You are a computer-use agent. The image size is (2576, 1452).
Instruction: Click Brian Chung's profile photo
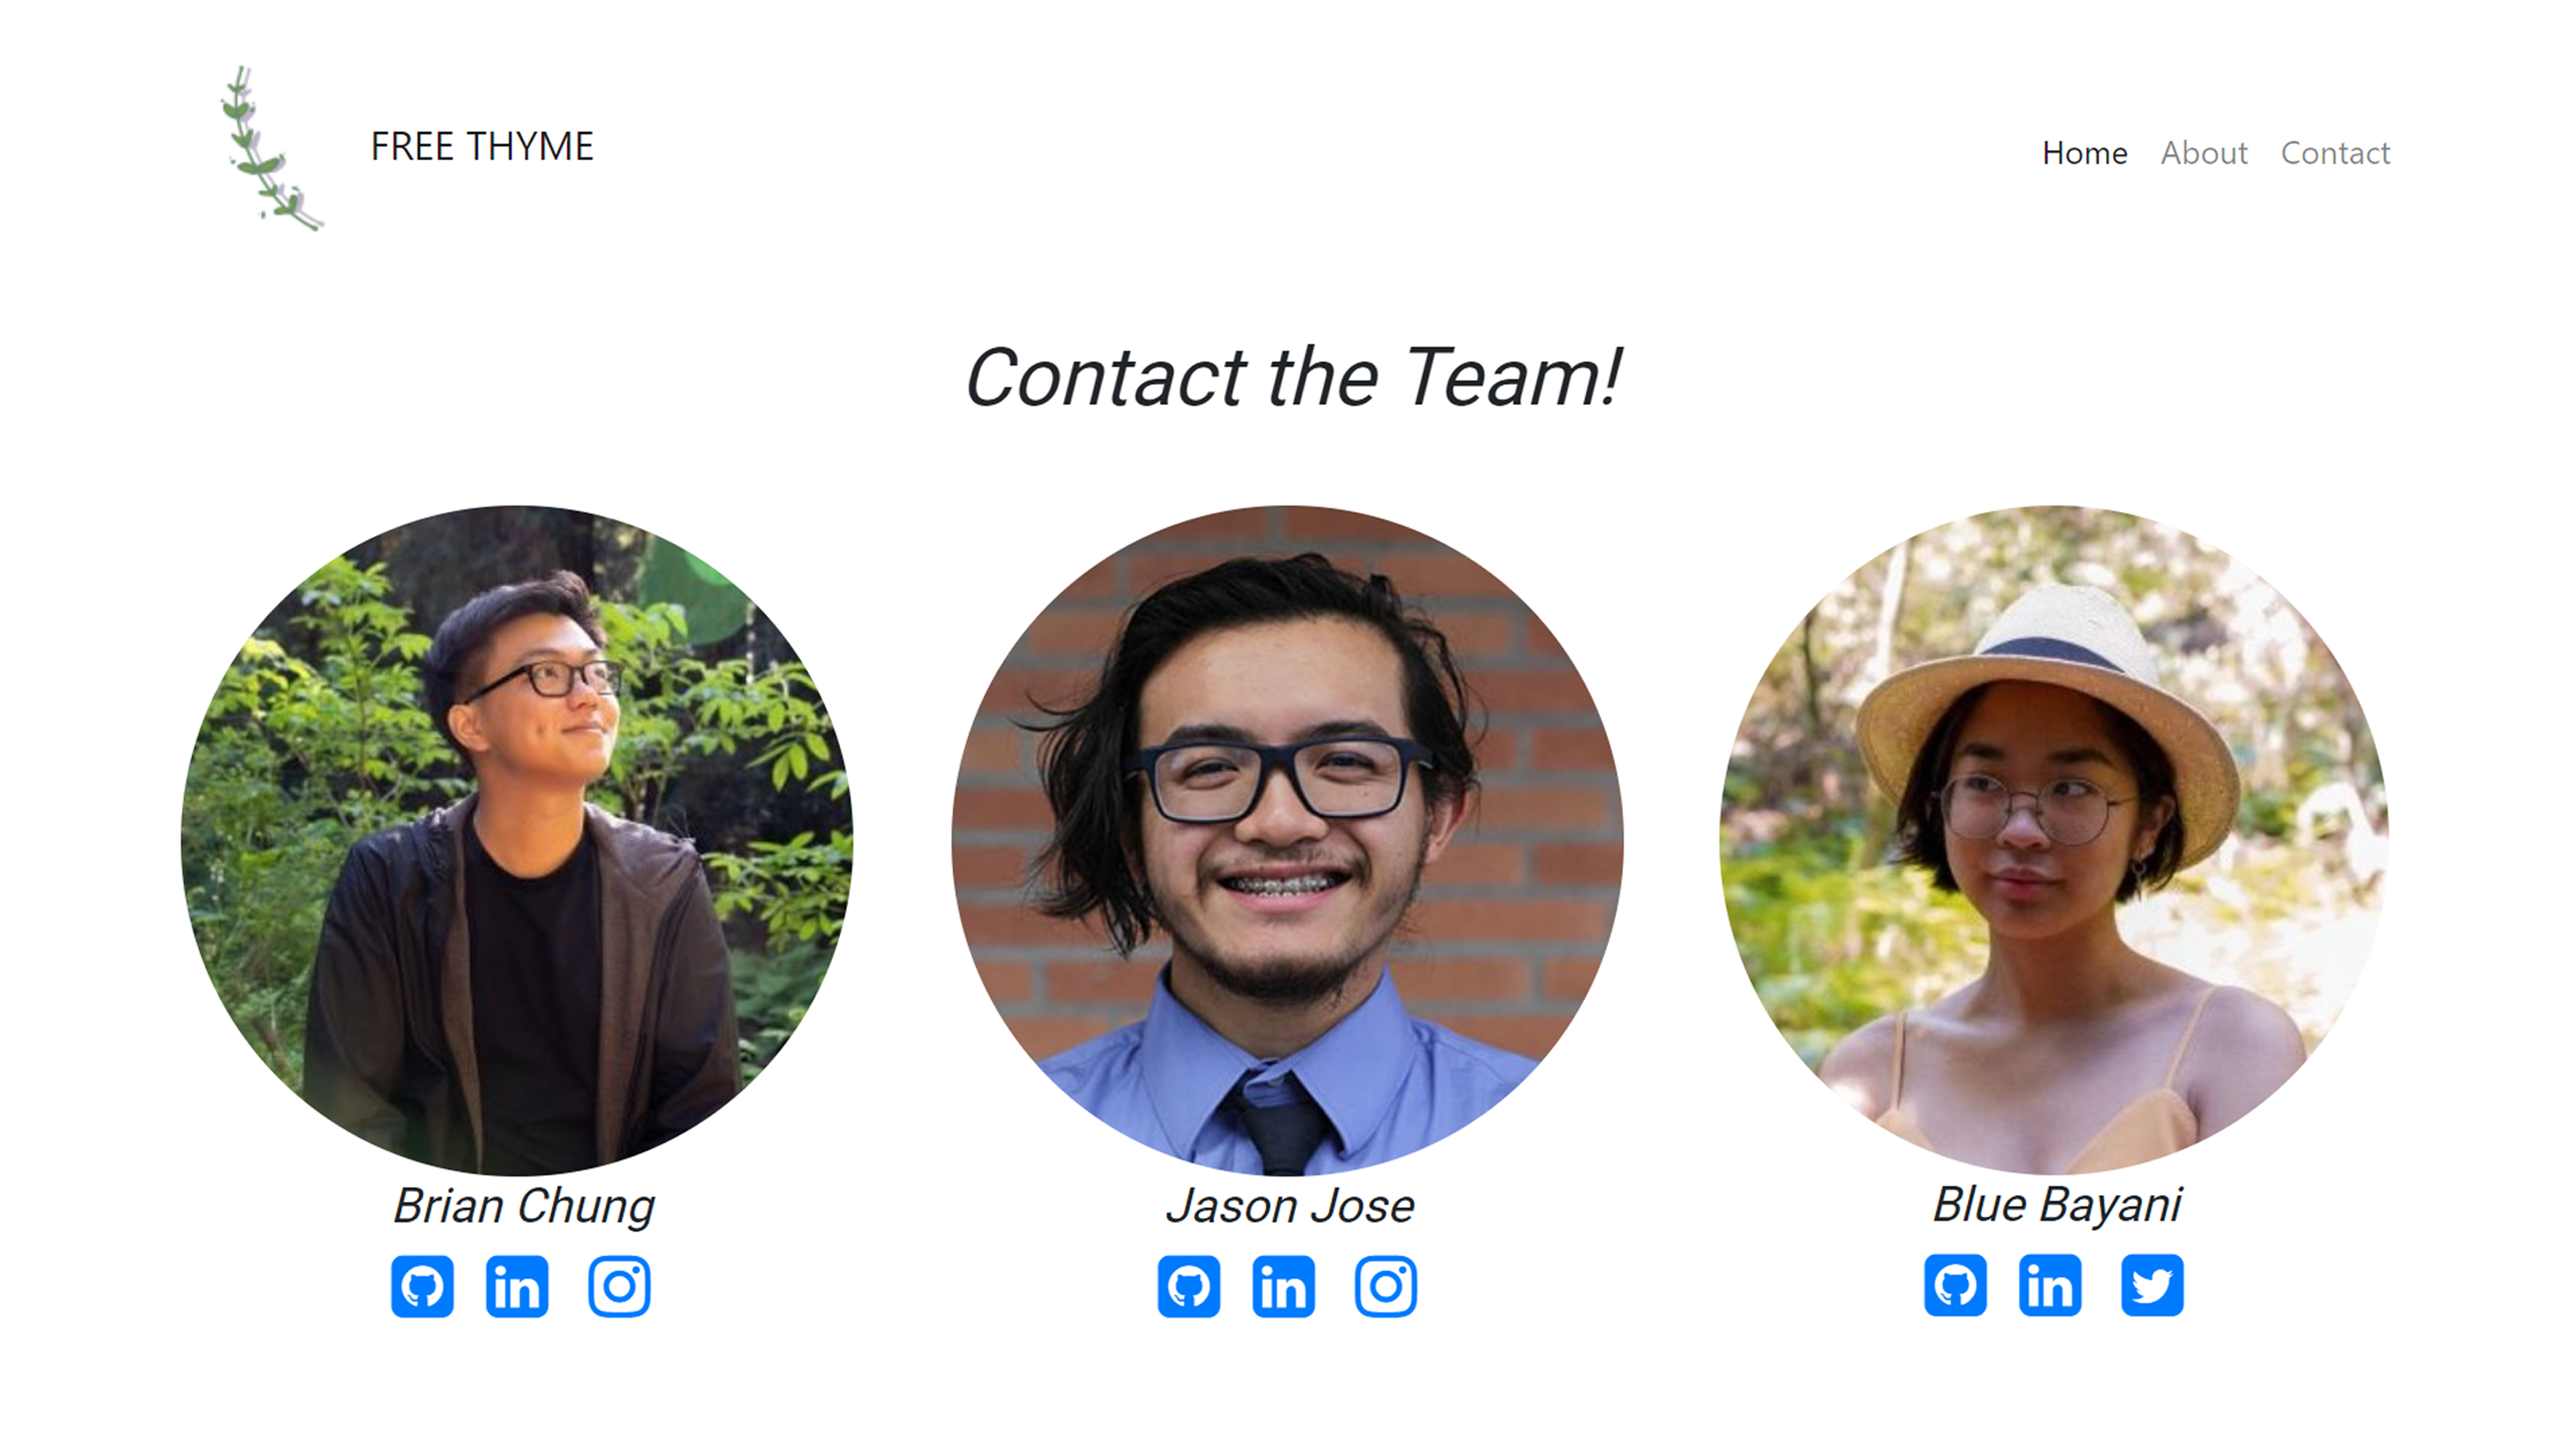click(517, 840)
